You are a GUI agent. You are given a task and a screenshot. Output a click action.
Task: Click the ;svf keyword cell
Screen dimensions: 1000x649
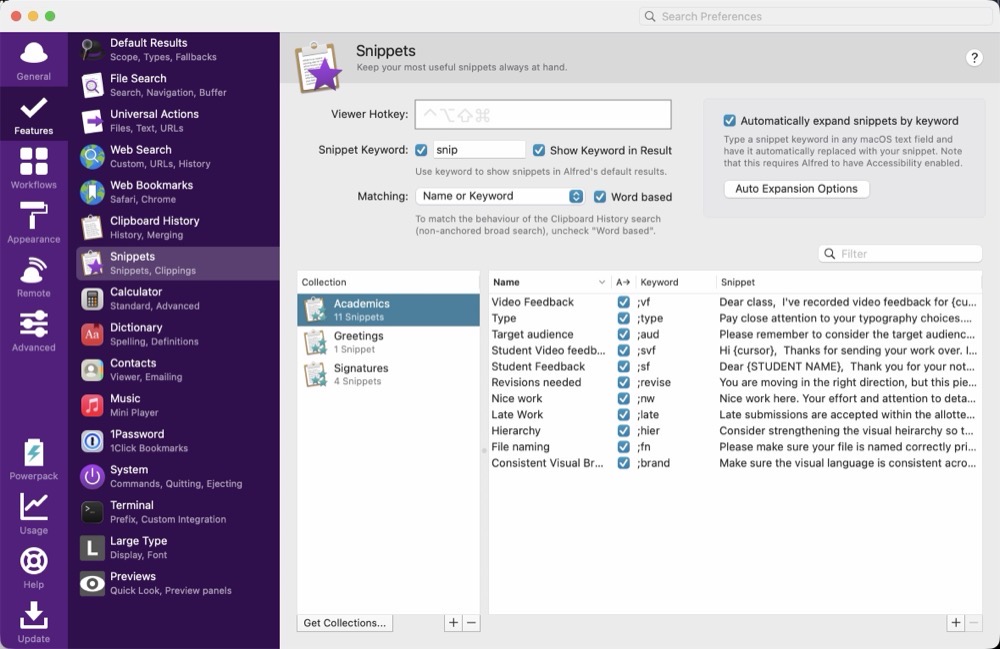pyautogui.click(x=646, y=351)
